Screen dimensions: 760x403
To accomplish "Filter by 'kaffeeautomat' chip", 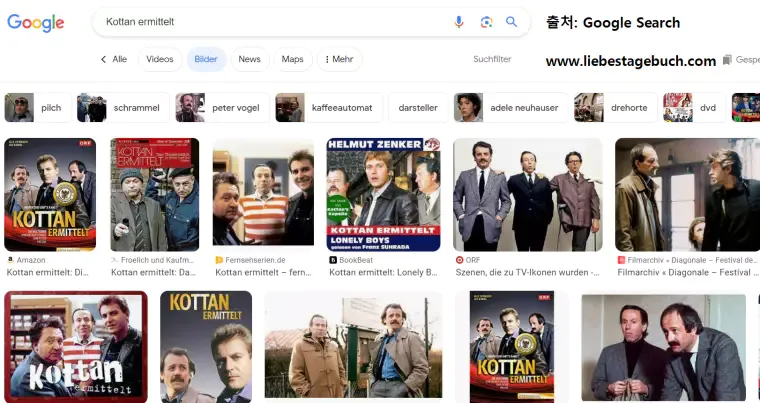I will (329, 108).
